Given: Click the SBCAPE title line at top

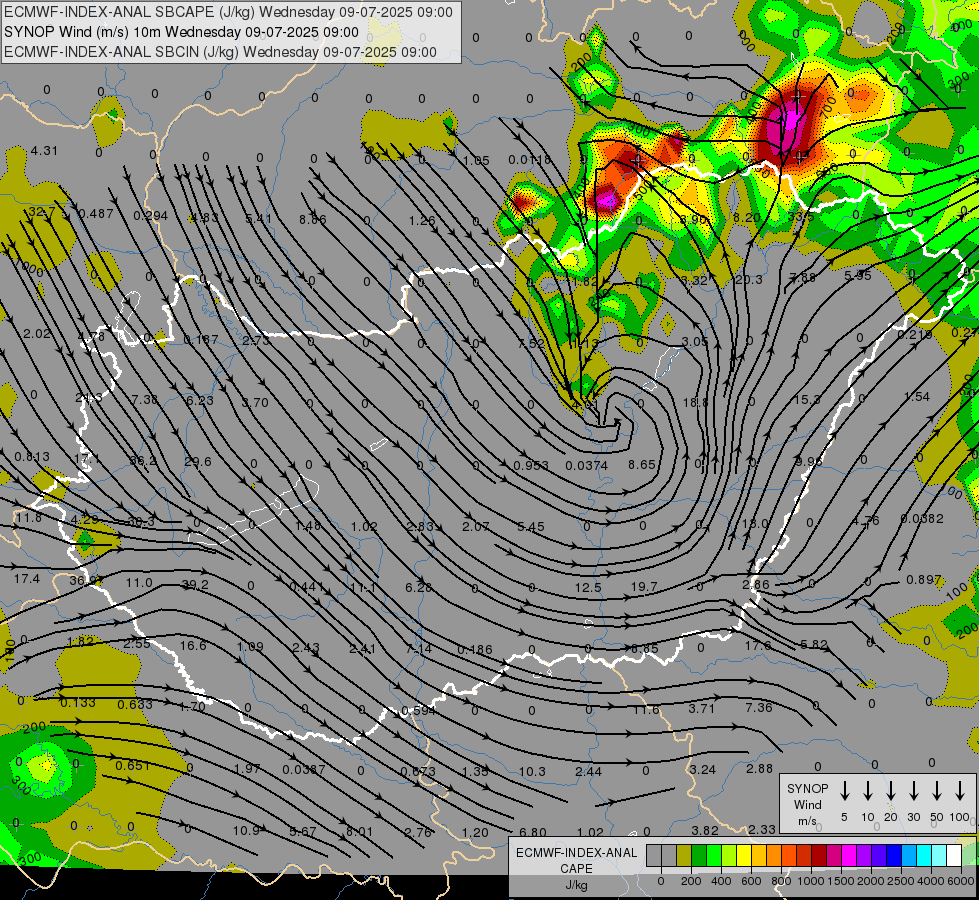Looking at the screenshot, I should pyautogui.click(x=228, y=12).
